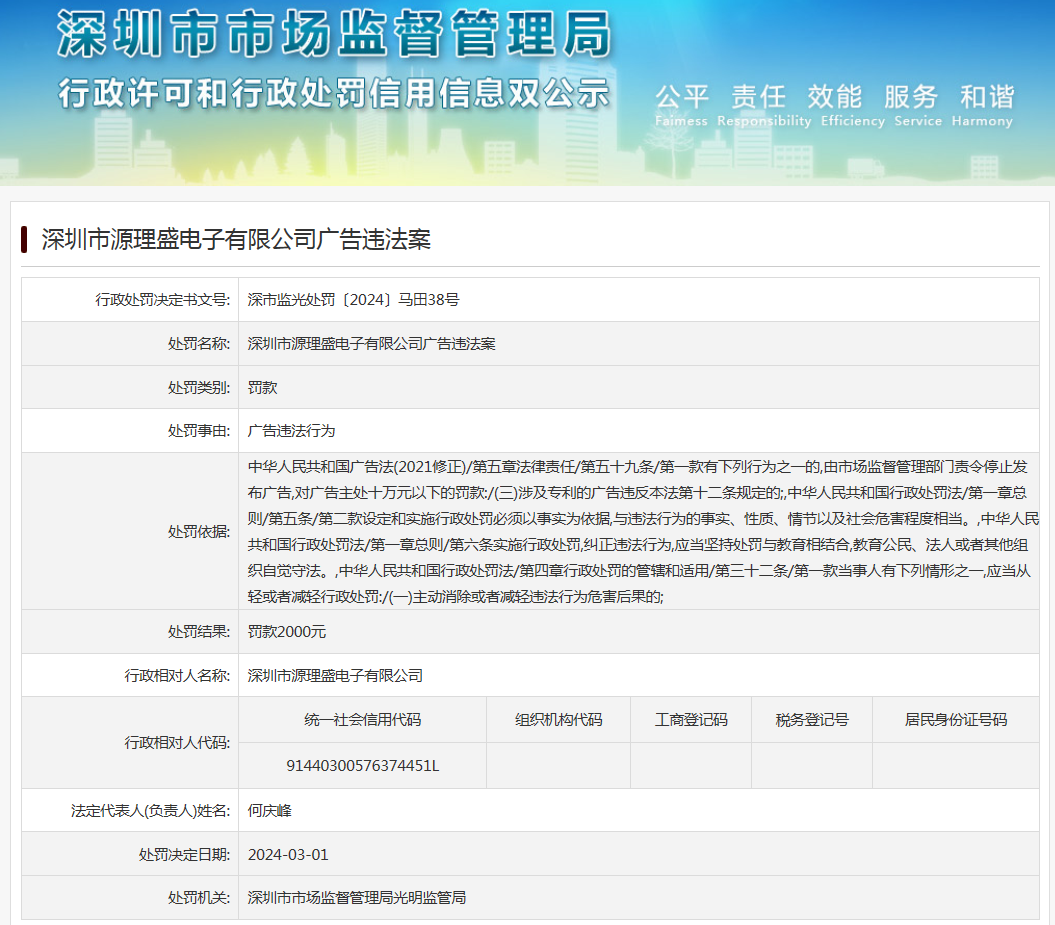Click the banner slogan 和谐 Harmony
Screen dimensions: 1055x925
point(983,106)
